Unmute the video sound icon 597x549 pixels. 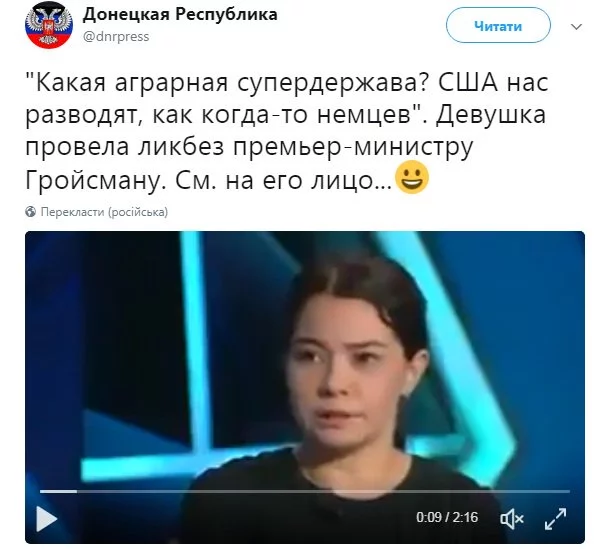[511, 518]
